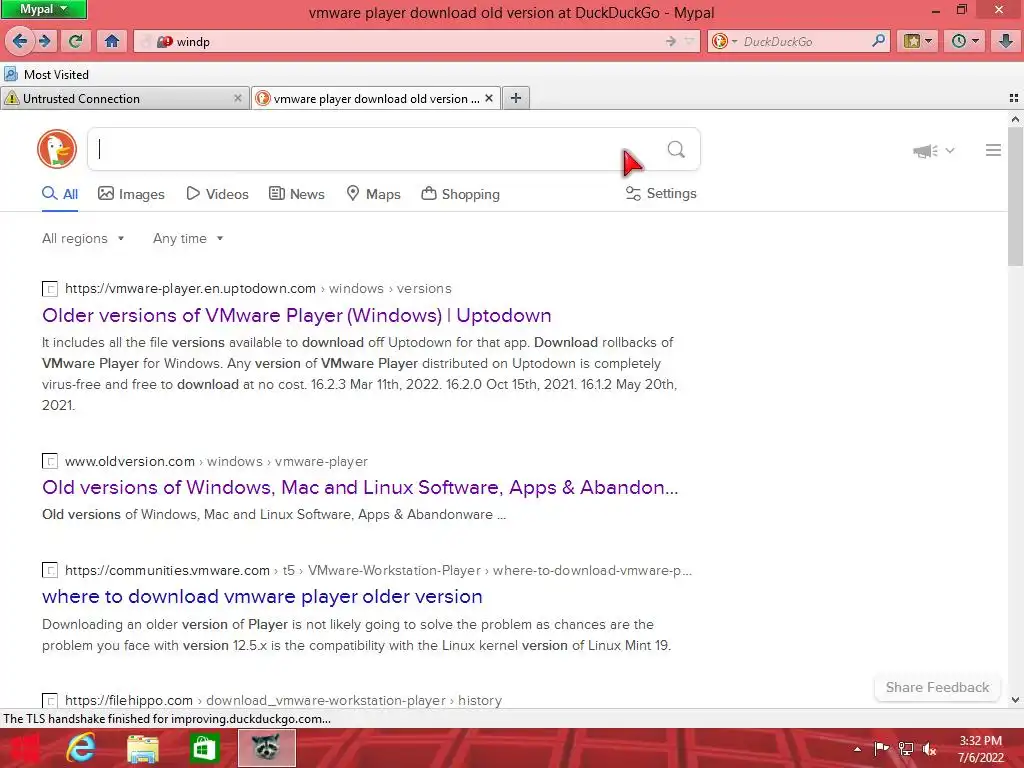Open the network tray icon
Image resolution: width=1024 pixels, height=768 pixels.
pos(906,749)
